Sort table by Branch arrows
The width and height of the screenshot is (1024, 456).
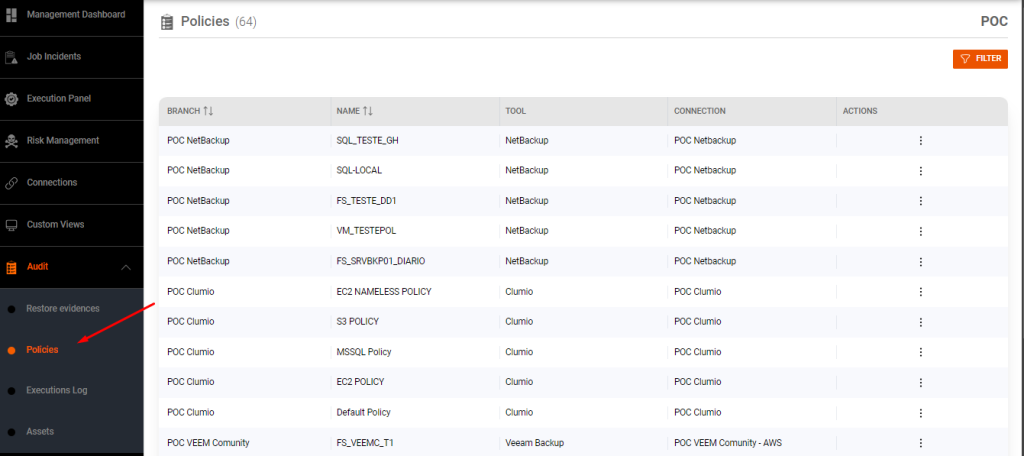tap(208, 111)
